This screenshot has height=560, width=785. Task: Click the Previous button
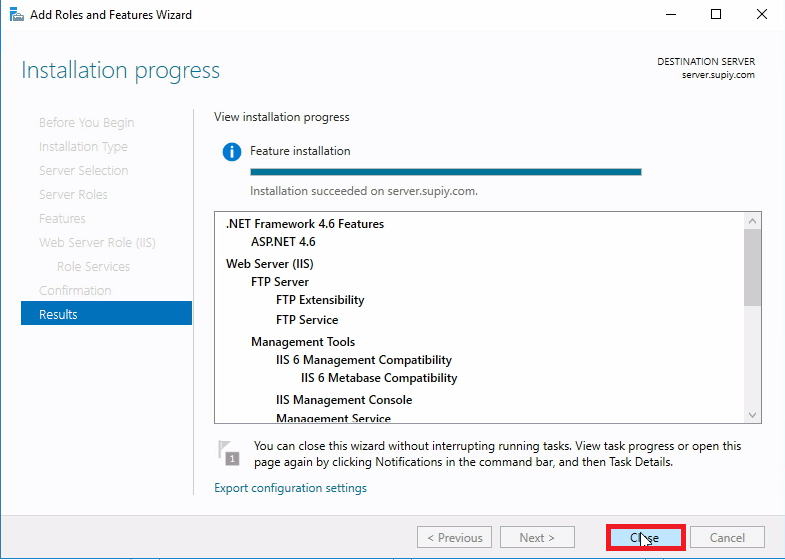click(455, 537)
